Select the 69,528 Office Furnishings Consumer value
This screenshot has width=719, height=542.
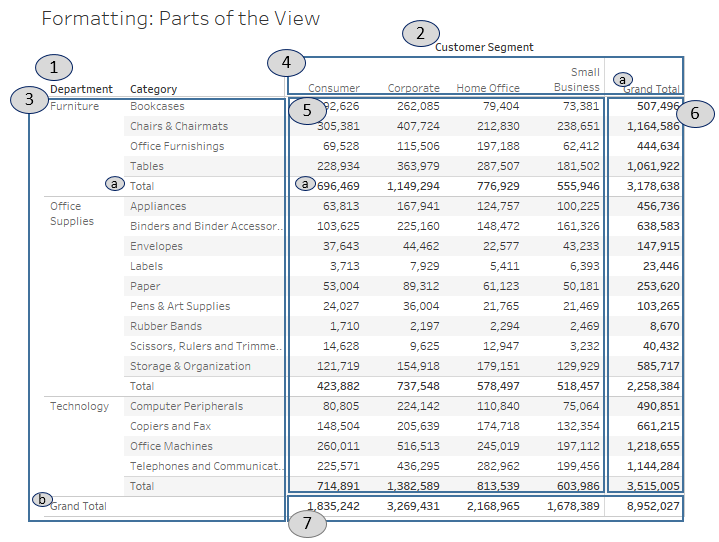point(341,146)
